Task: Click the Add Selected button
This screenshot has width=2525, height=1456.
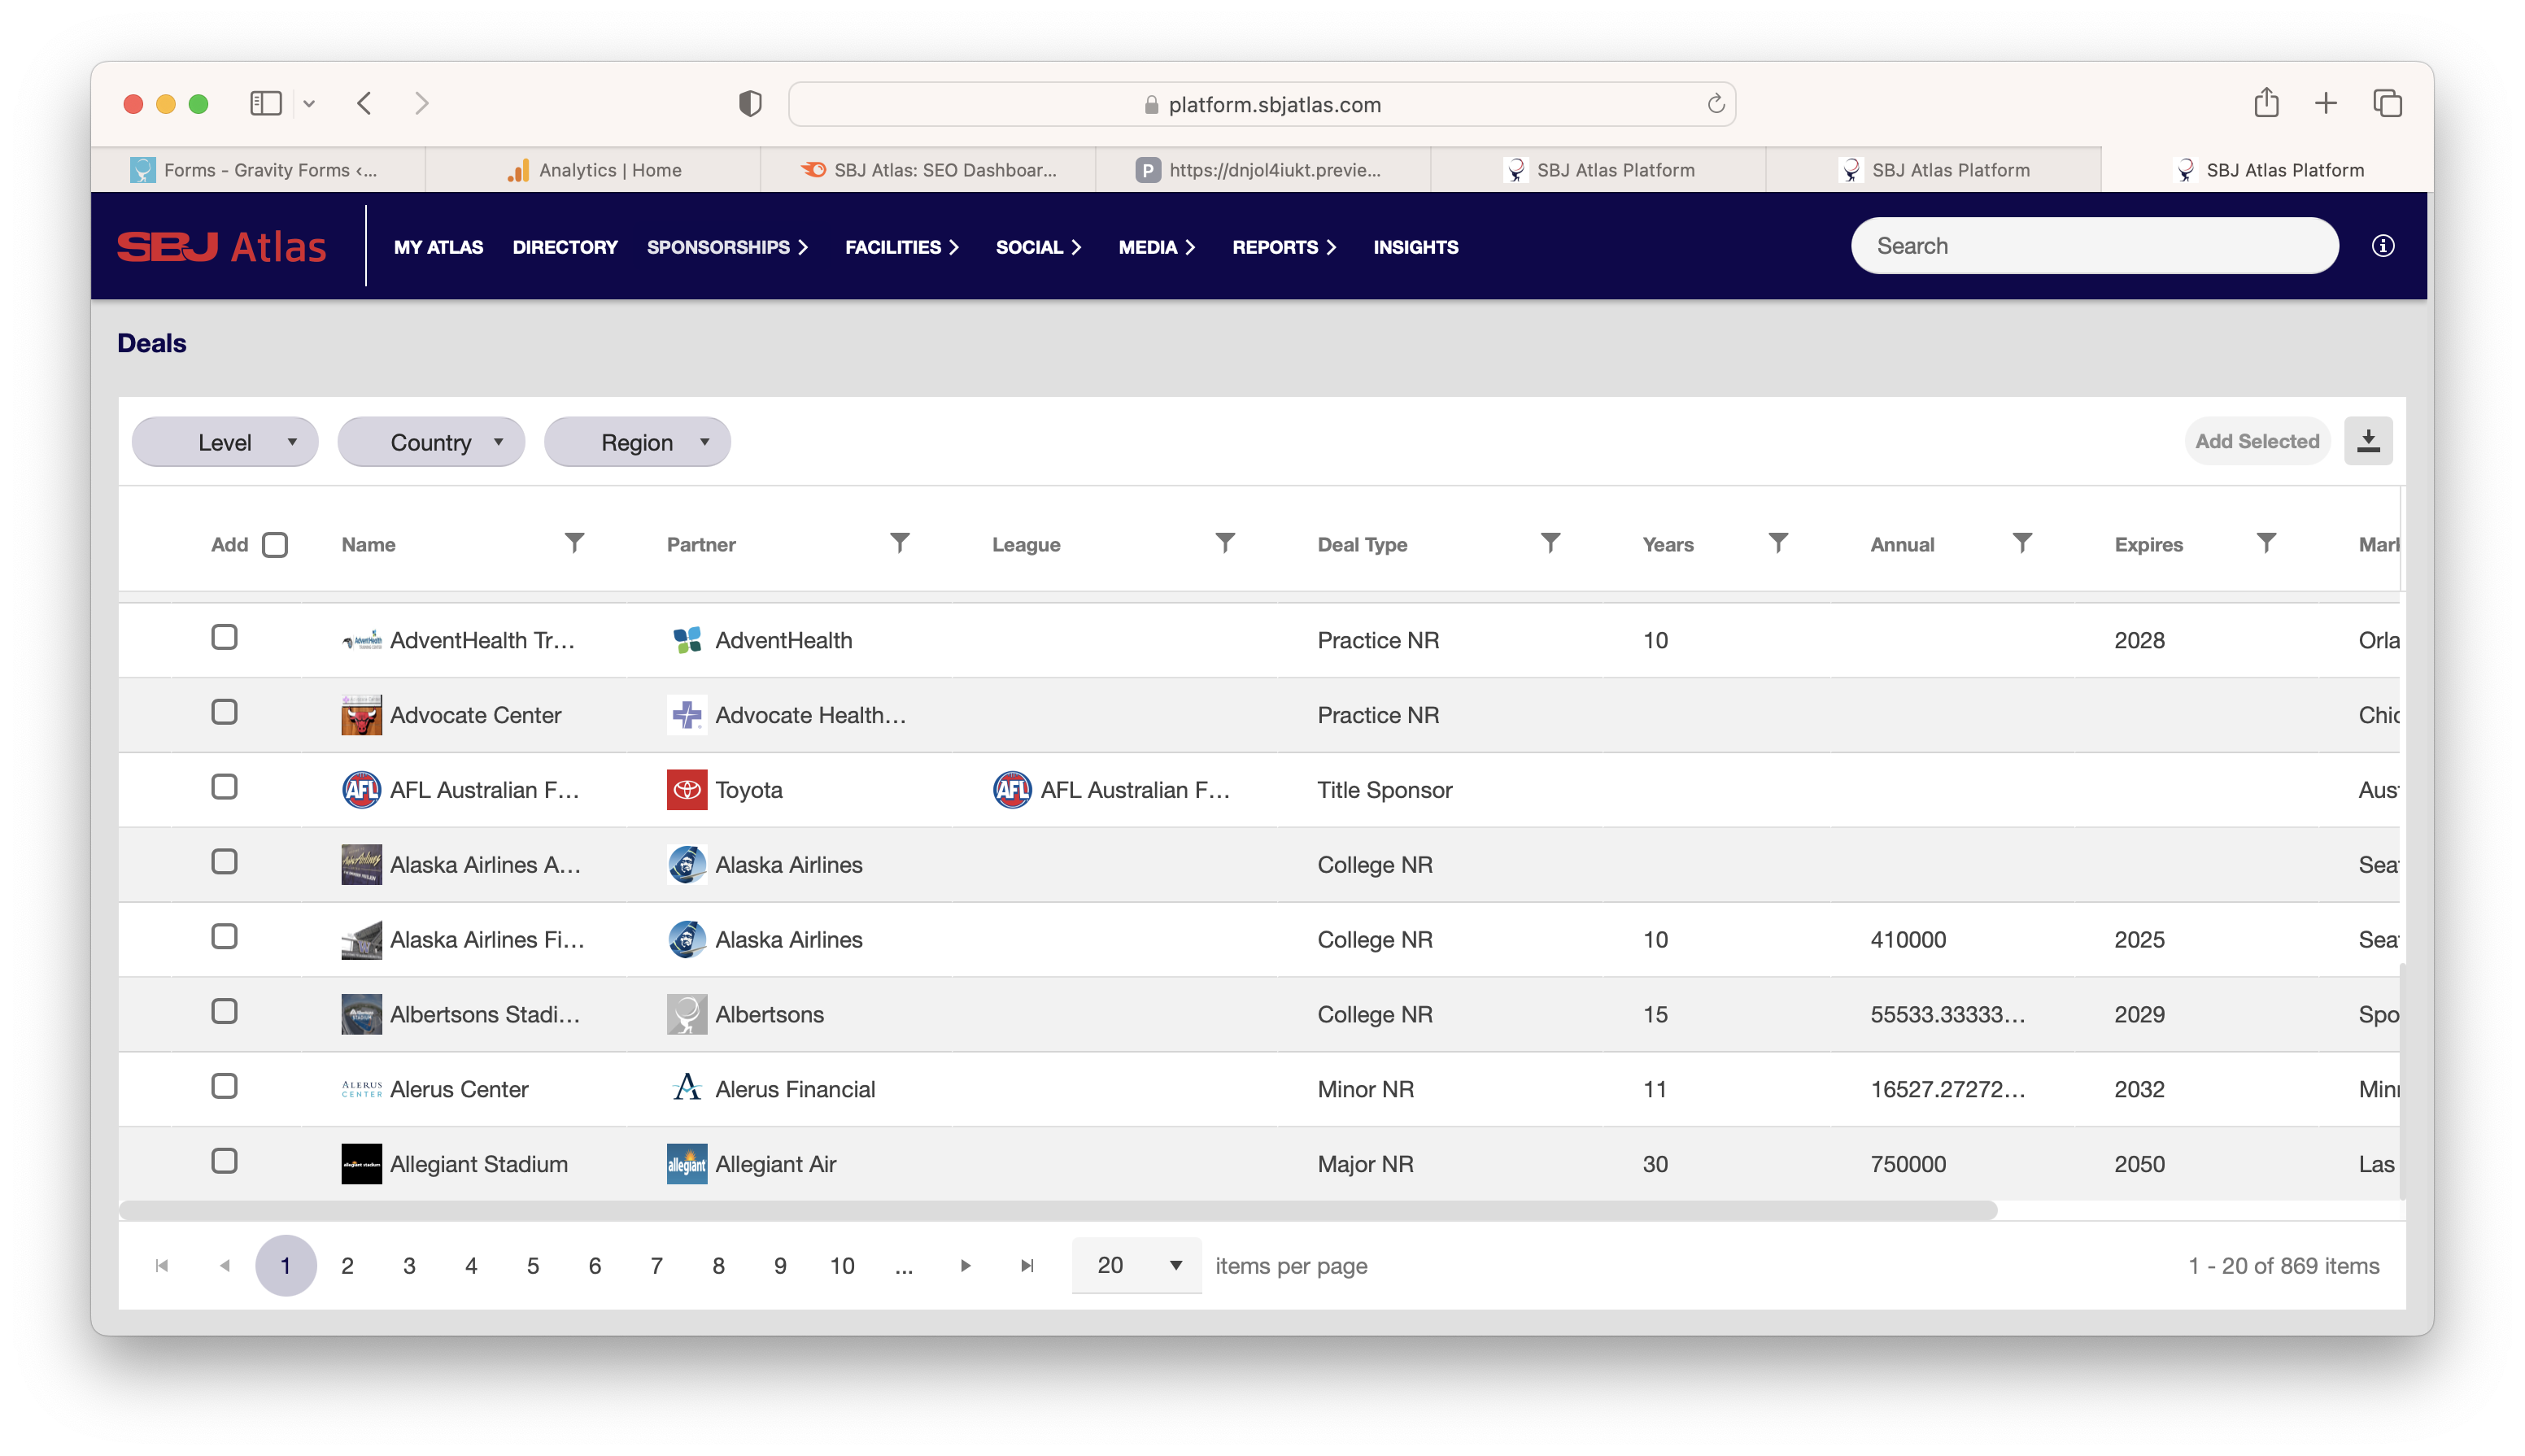Action: tap(2256, 441)
